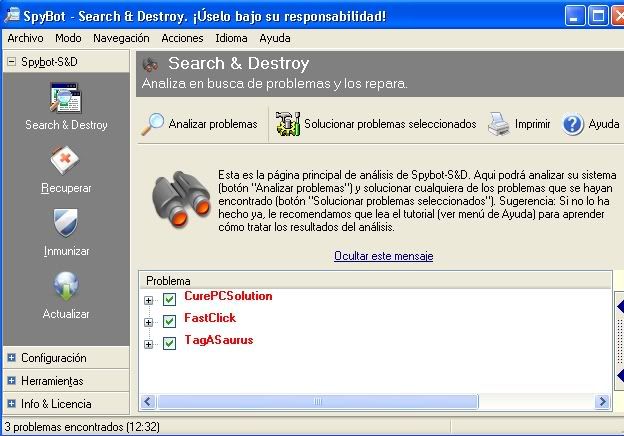Screen dimensions: 624x436
Task: Click the '3 problemas encontrados' status text
Action: (x=82, y=427)
